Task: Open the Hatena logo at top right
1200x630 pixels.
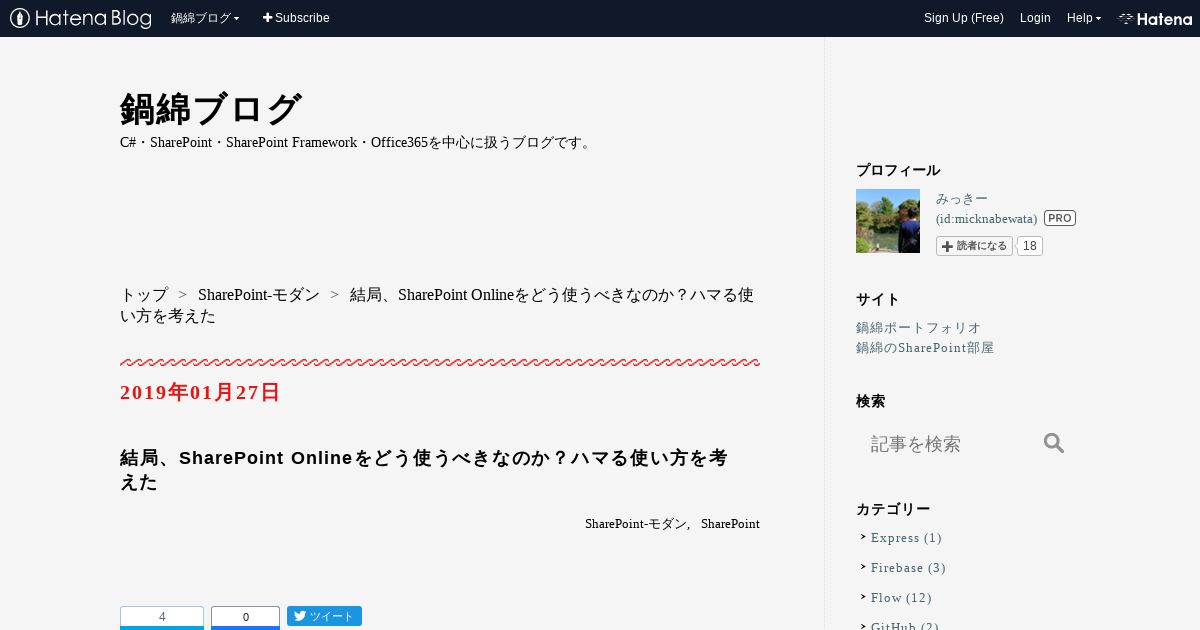Action: tap(1155, 18)
